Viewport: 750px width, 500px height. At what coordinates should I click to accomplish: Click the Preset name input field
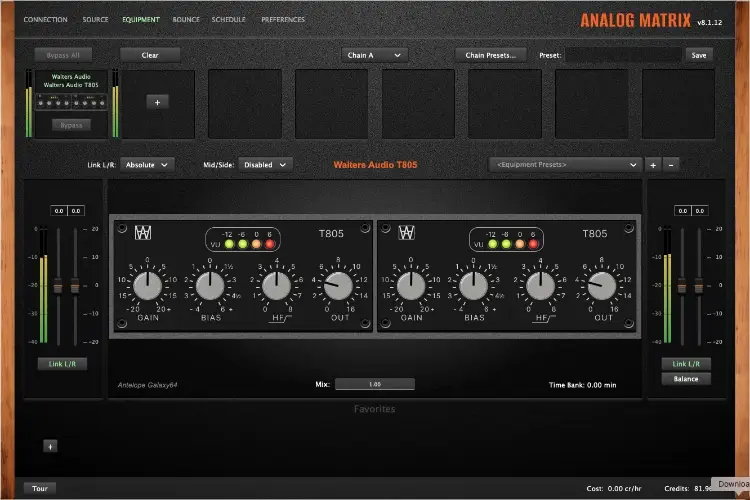622,55
